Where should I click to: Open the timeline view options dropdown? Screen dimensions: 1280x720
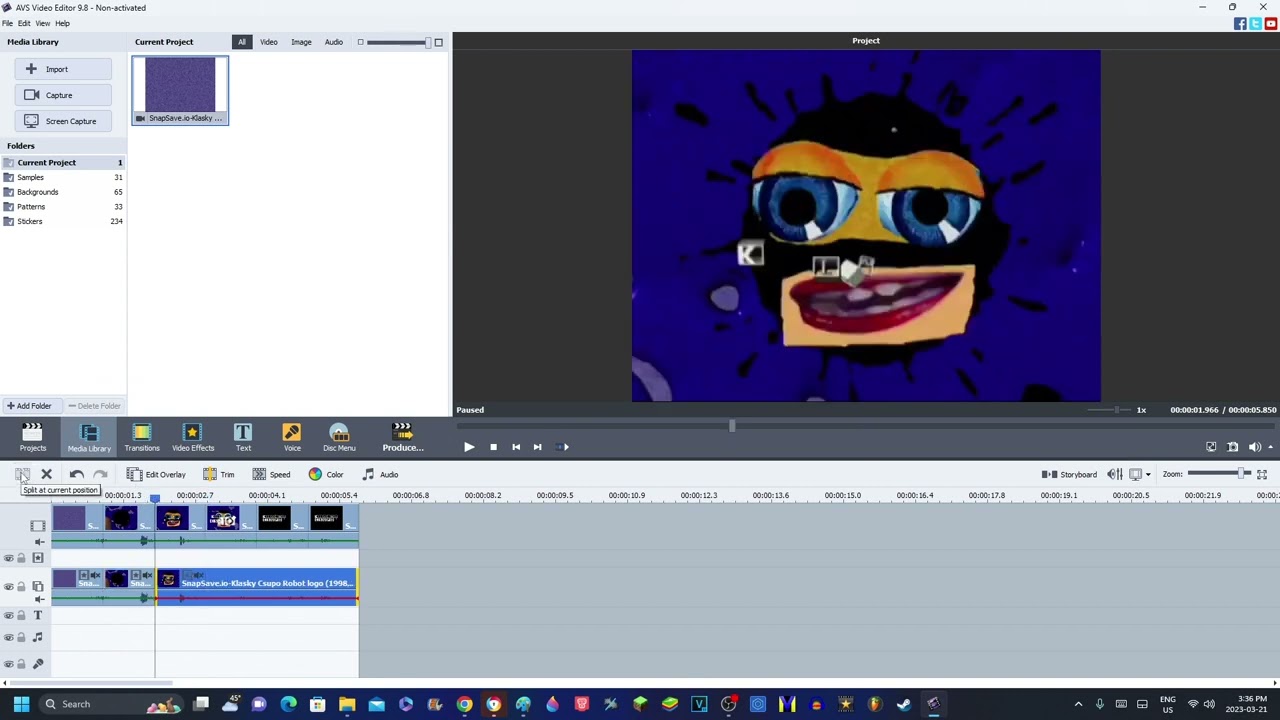(1148, 474)
